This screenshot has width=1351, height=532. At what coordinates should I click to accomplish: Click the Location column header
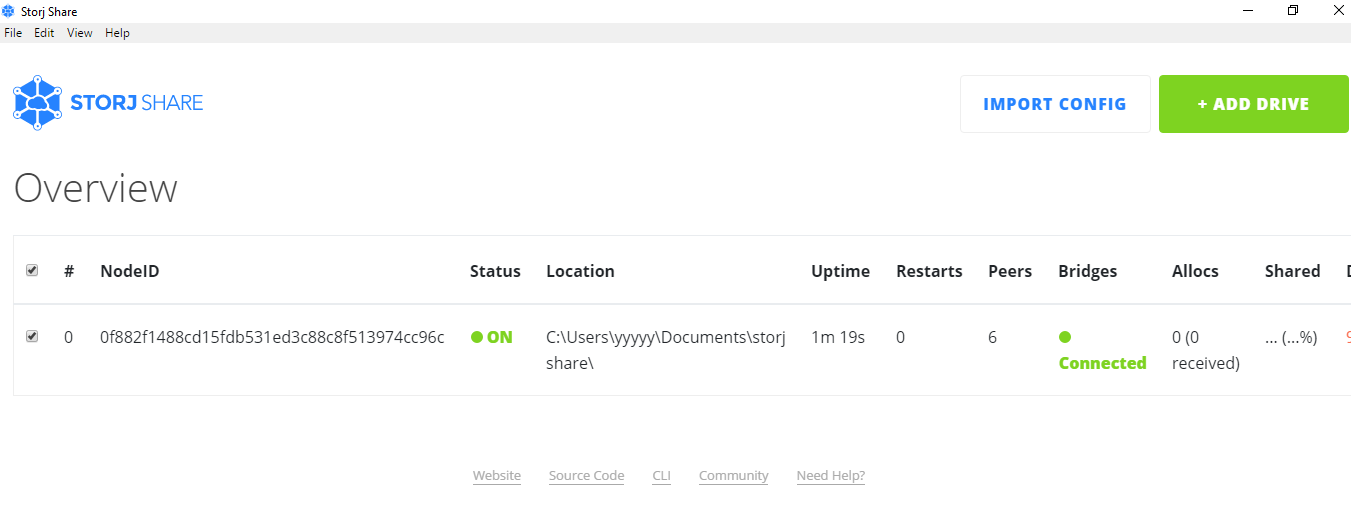(580, 271)
